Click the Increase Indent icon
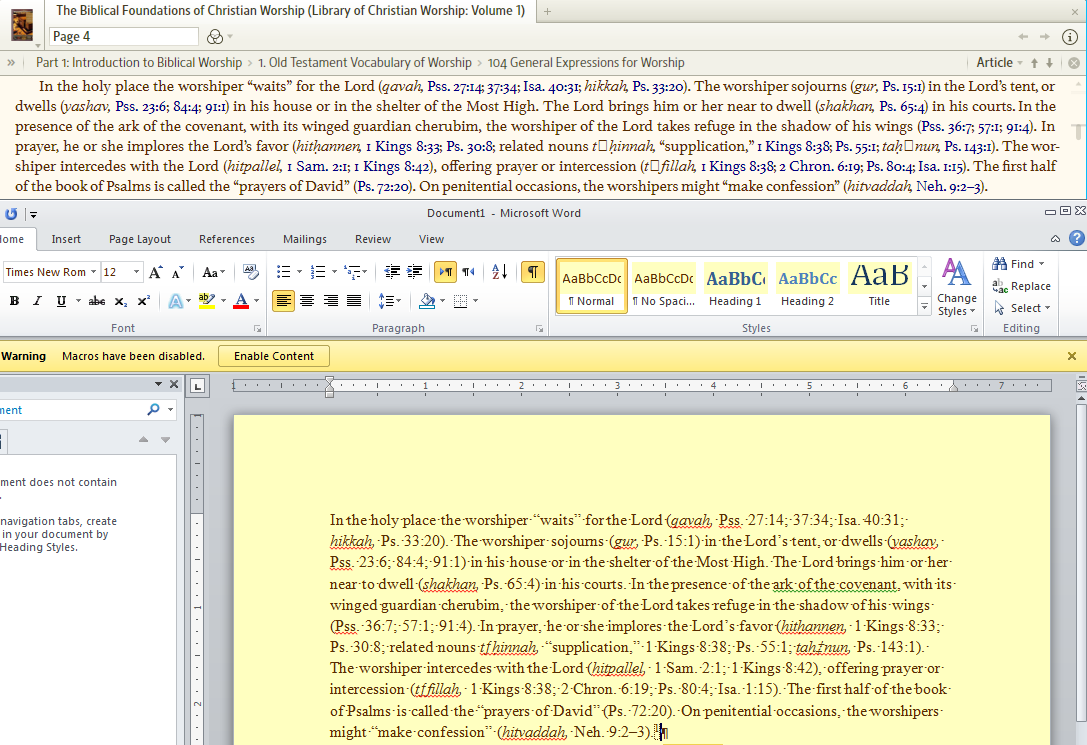Viewport: 1087px width, 745px height. point(414,272)
